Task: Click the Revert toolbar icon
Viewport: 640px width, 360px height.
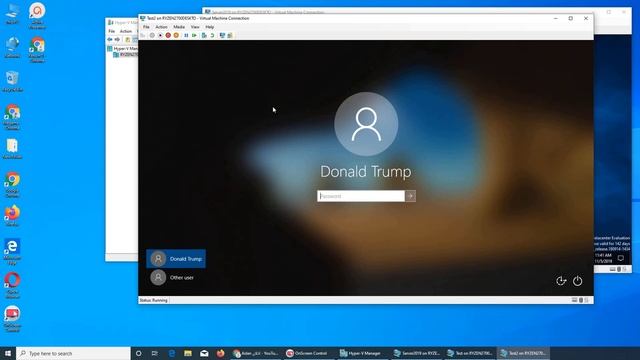Action: pyautogui.click(x=212, y=36)
